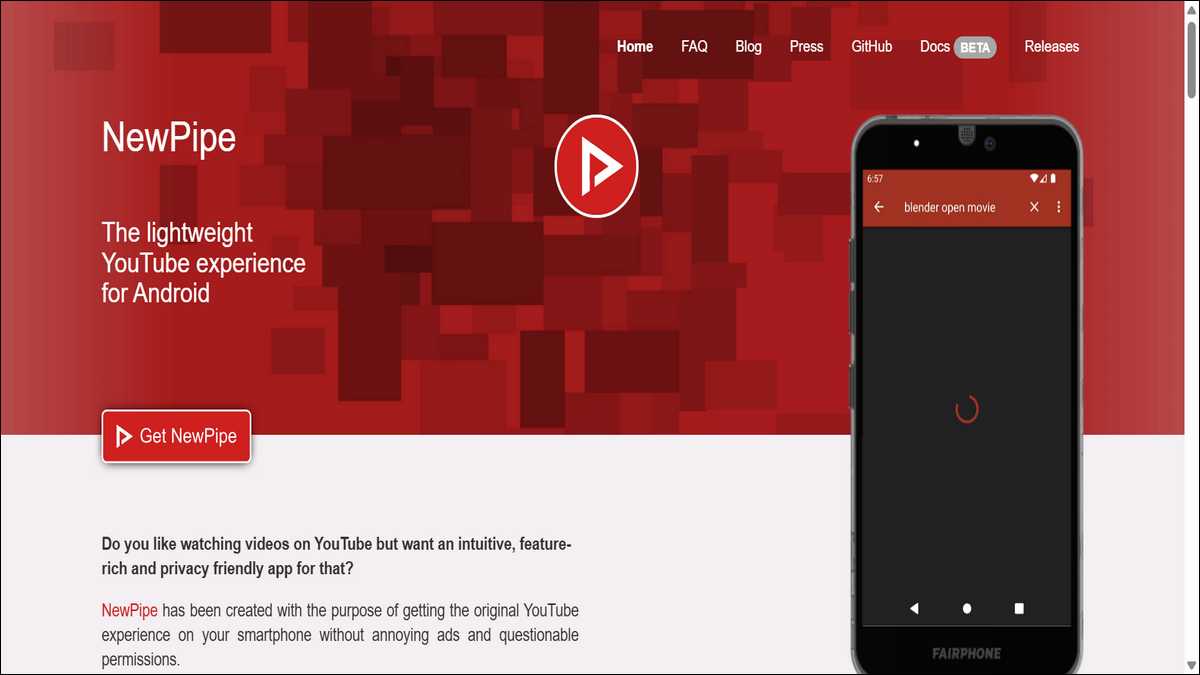Follow the red NewPipe link in paragraph
The image size is (1200, 675).
(x=129, y=610)
